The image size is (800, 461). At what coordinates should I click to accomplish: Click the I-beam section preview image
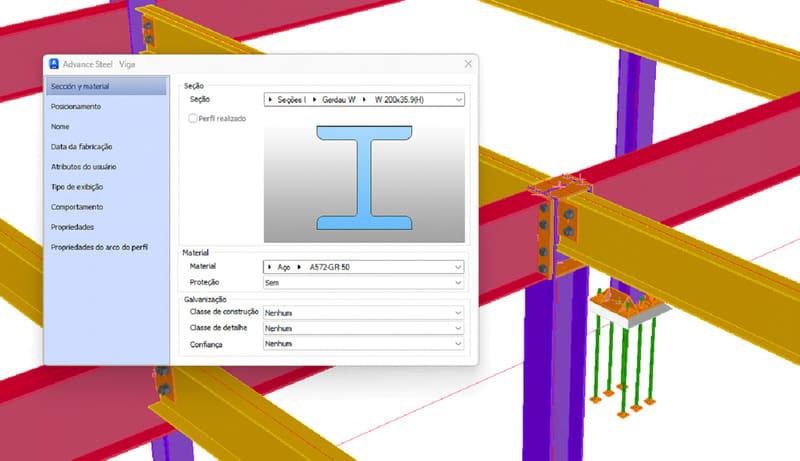pyautogui.click(x=364, y=177)
